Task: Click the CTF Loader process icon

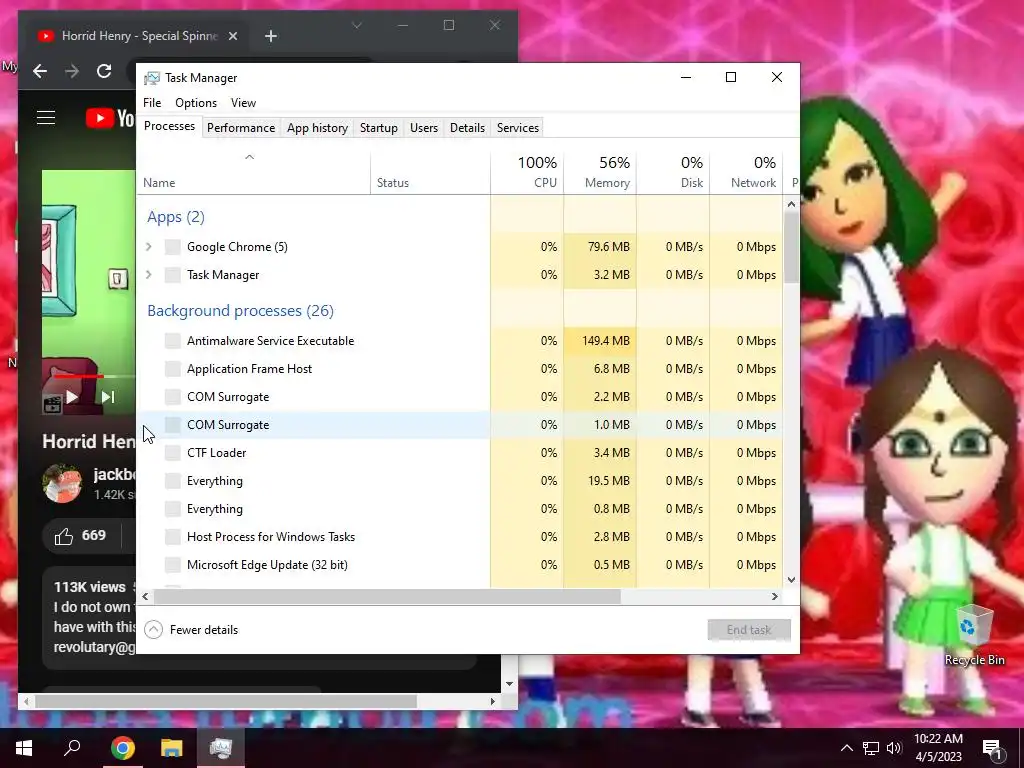Action: point(172,453)
